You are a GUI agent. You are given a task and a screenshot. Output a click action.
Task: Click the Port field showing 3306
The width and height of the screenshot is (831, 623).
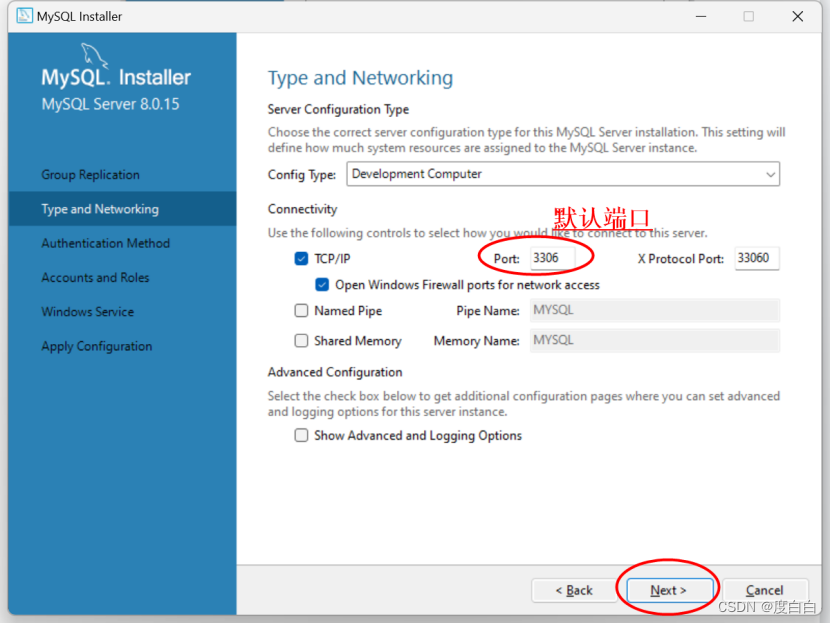[552, 258]
